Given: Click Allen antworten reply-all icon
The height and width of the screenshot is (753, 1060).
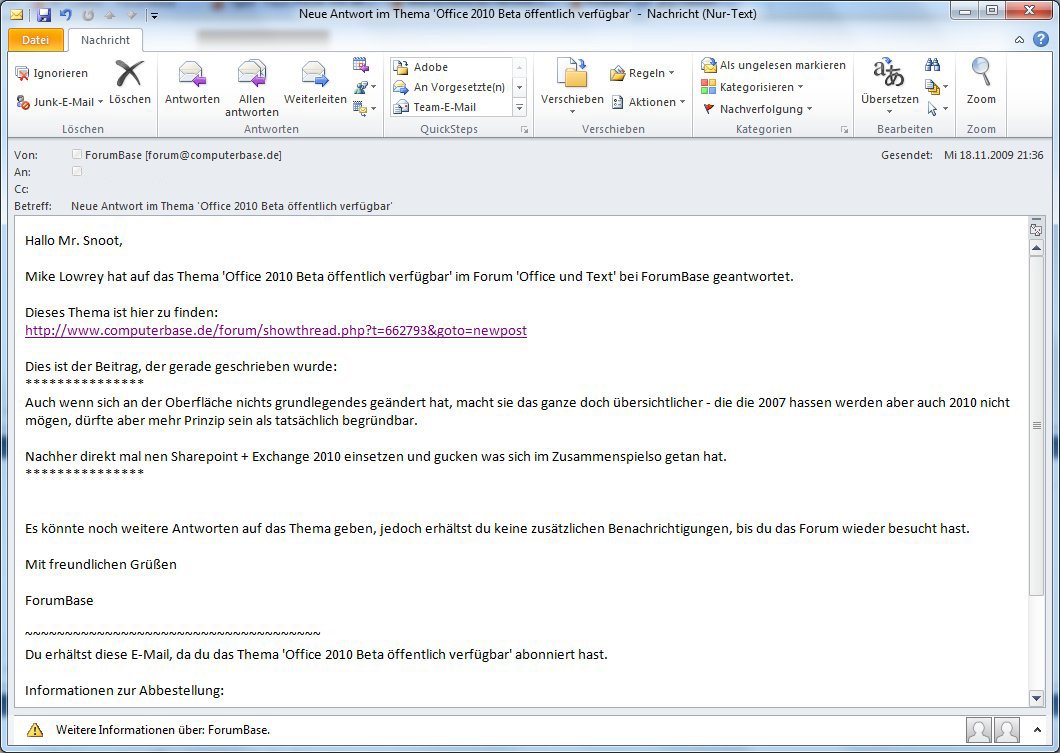Looking at the screenshot, I should click(251, 74).
